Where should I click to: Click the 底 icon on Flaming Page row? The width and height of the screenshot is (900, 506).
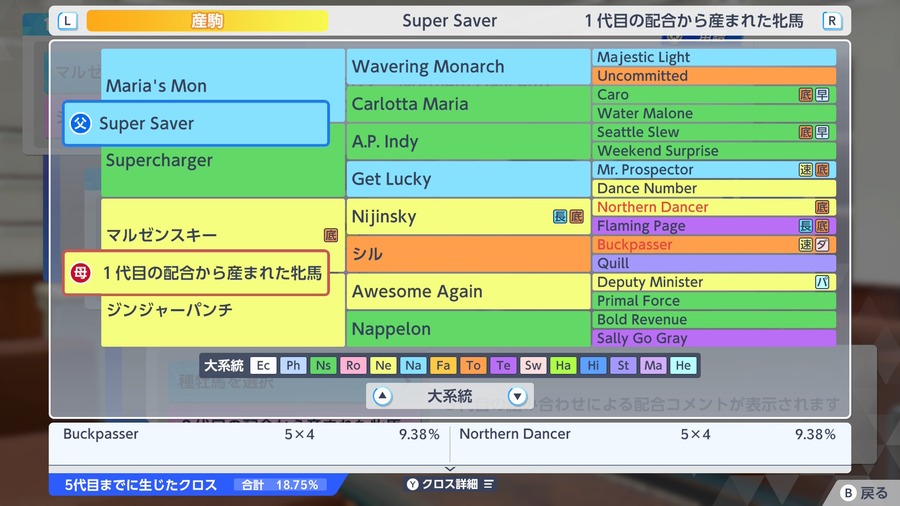click(x=822, y=226)
